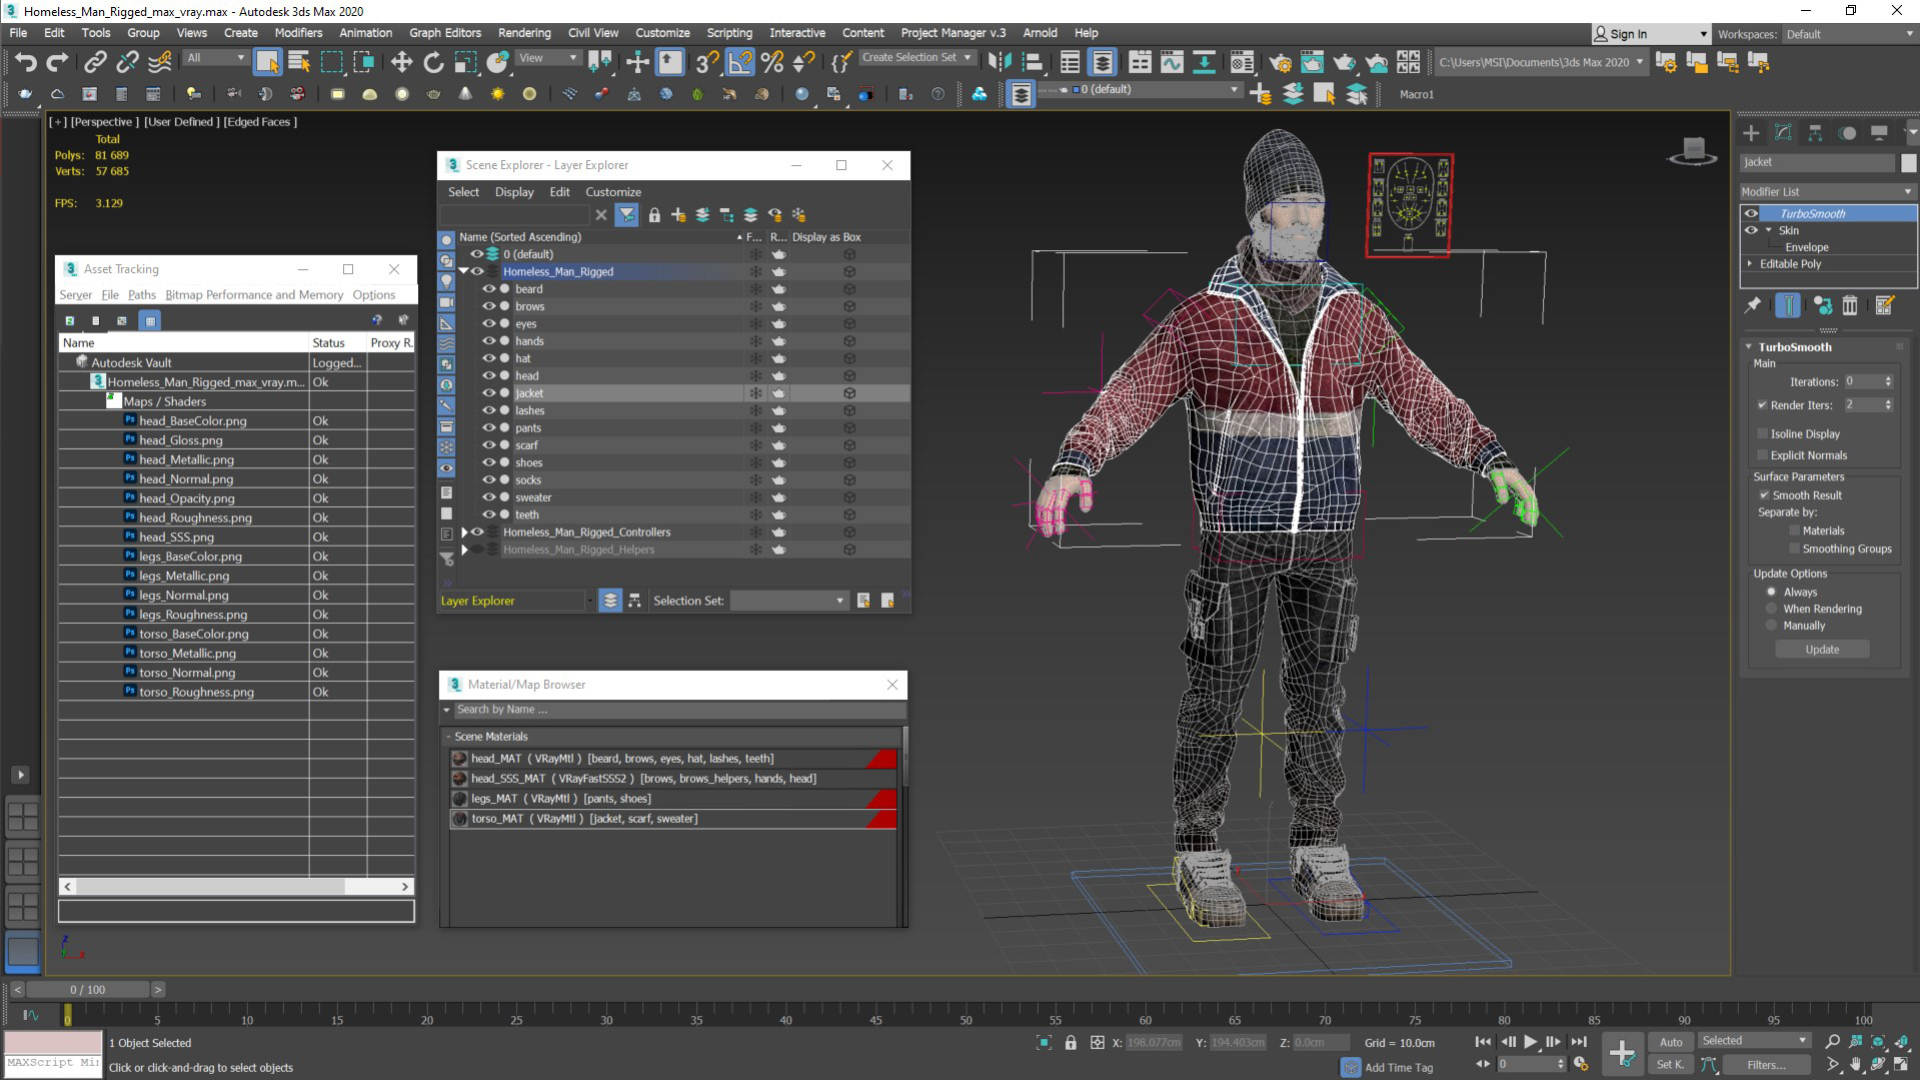The width and height of the screenshot is (1920, 1080).
Task: Click the Zoom Extents viewport navigation icon
Action: [1878, 1042]
